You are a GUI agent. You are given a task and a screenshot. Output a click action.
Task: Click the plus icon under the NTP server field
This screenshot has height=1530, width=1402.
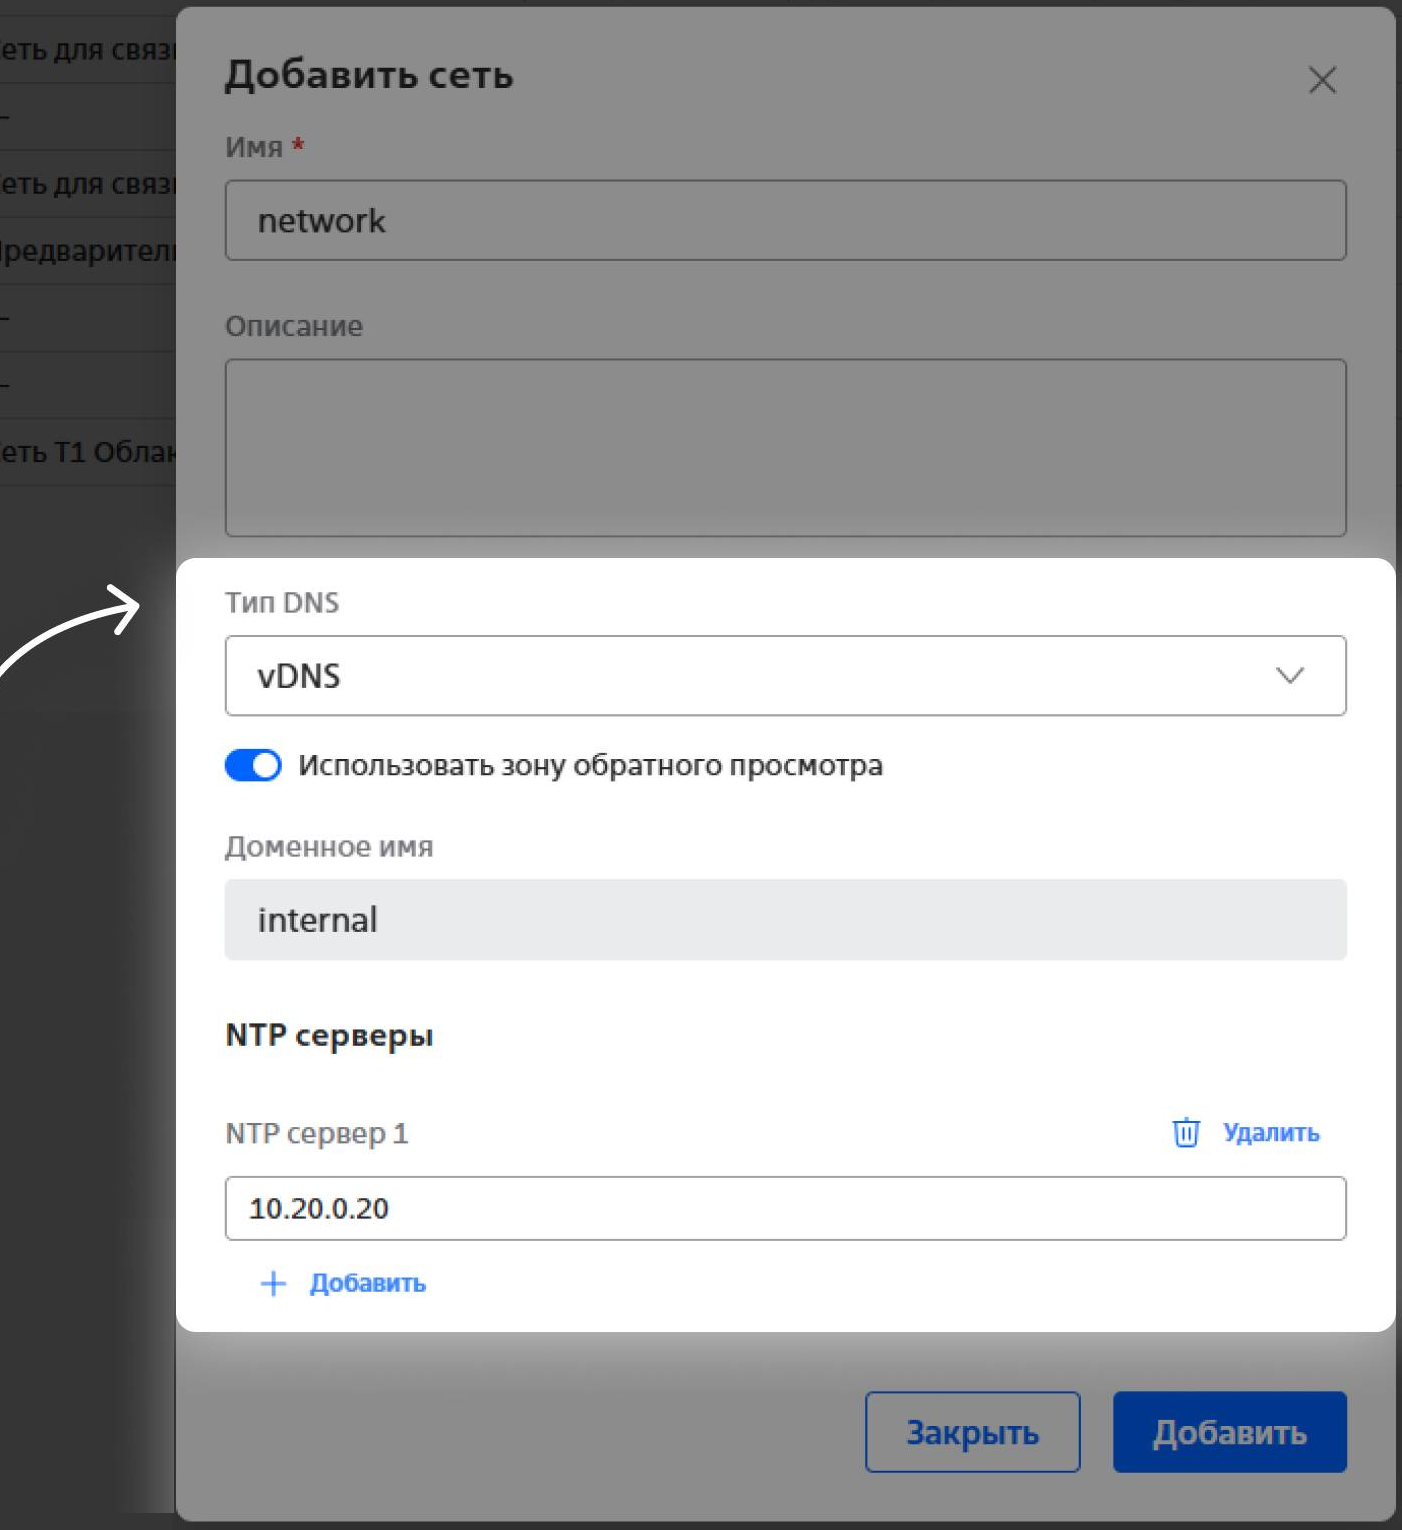pos(273,1283)
